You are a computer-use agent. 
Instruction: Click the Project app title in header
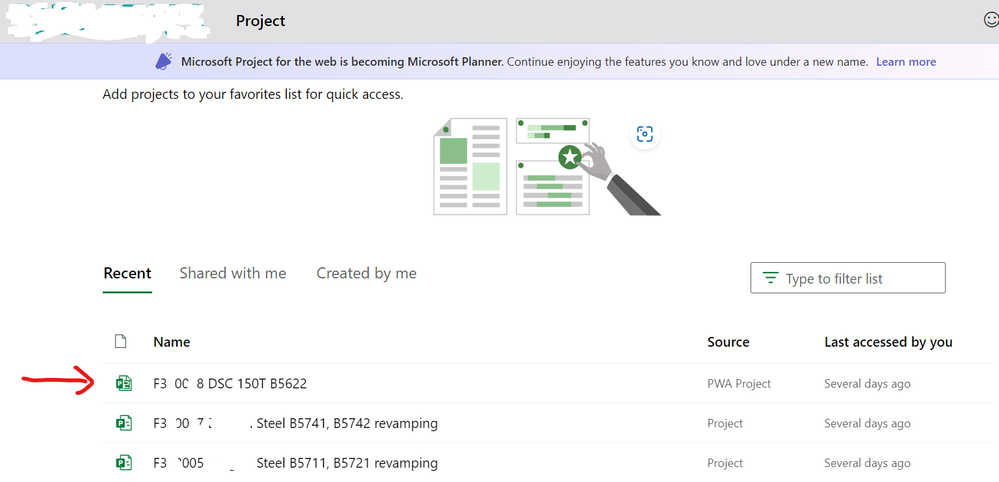(261, 20)
